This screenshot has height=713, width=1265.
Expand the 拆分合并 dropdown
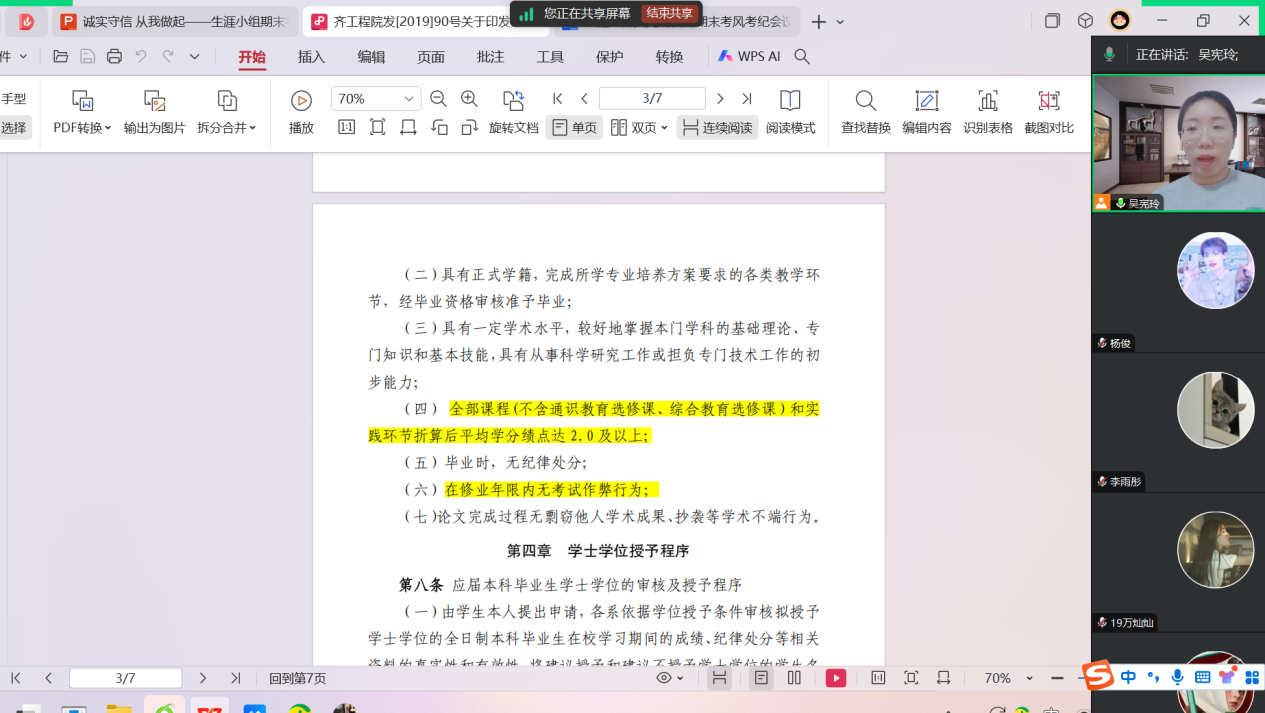click(x=227, y=128)
